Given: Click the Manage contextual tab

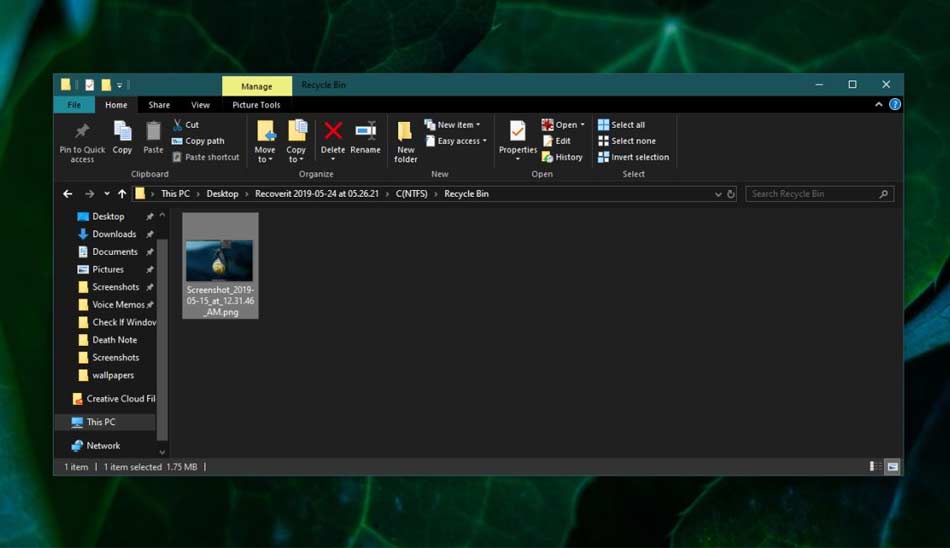Looking at the screenshot, I should [x=257, y=86].
